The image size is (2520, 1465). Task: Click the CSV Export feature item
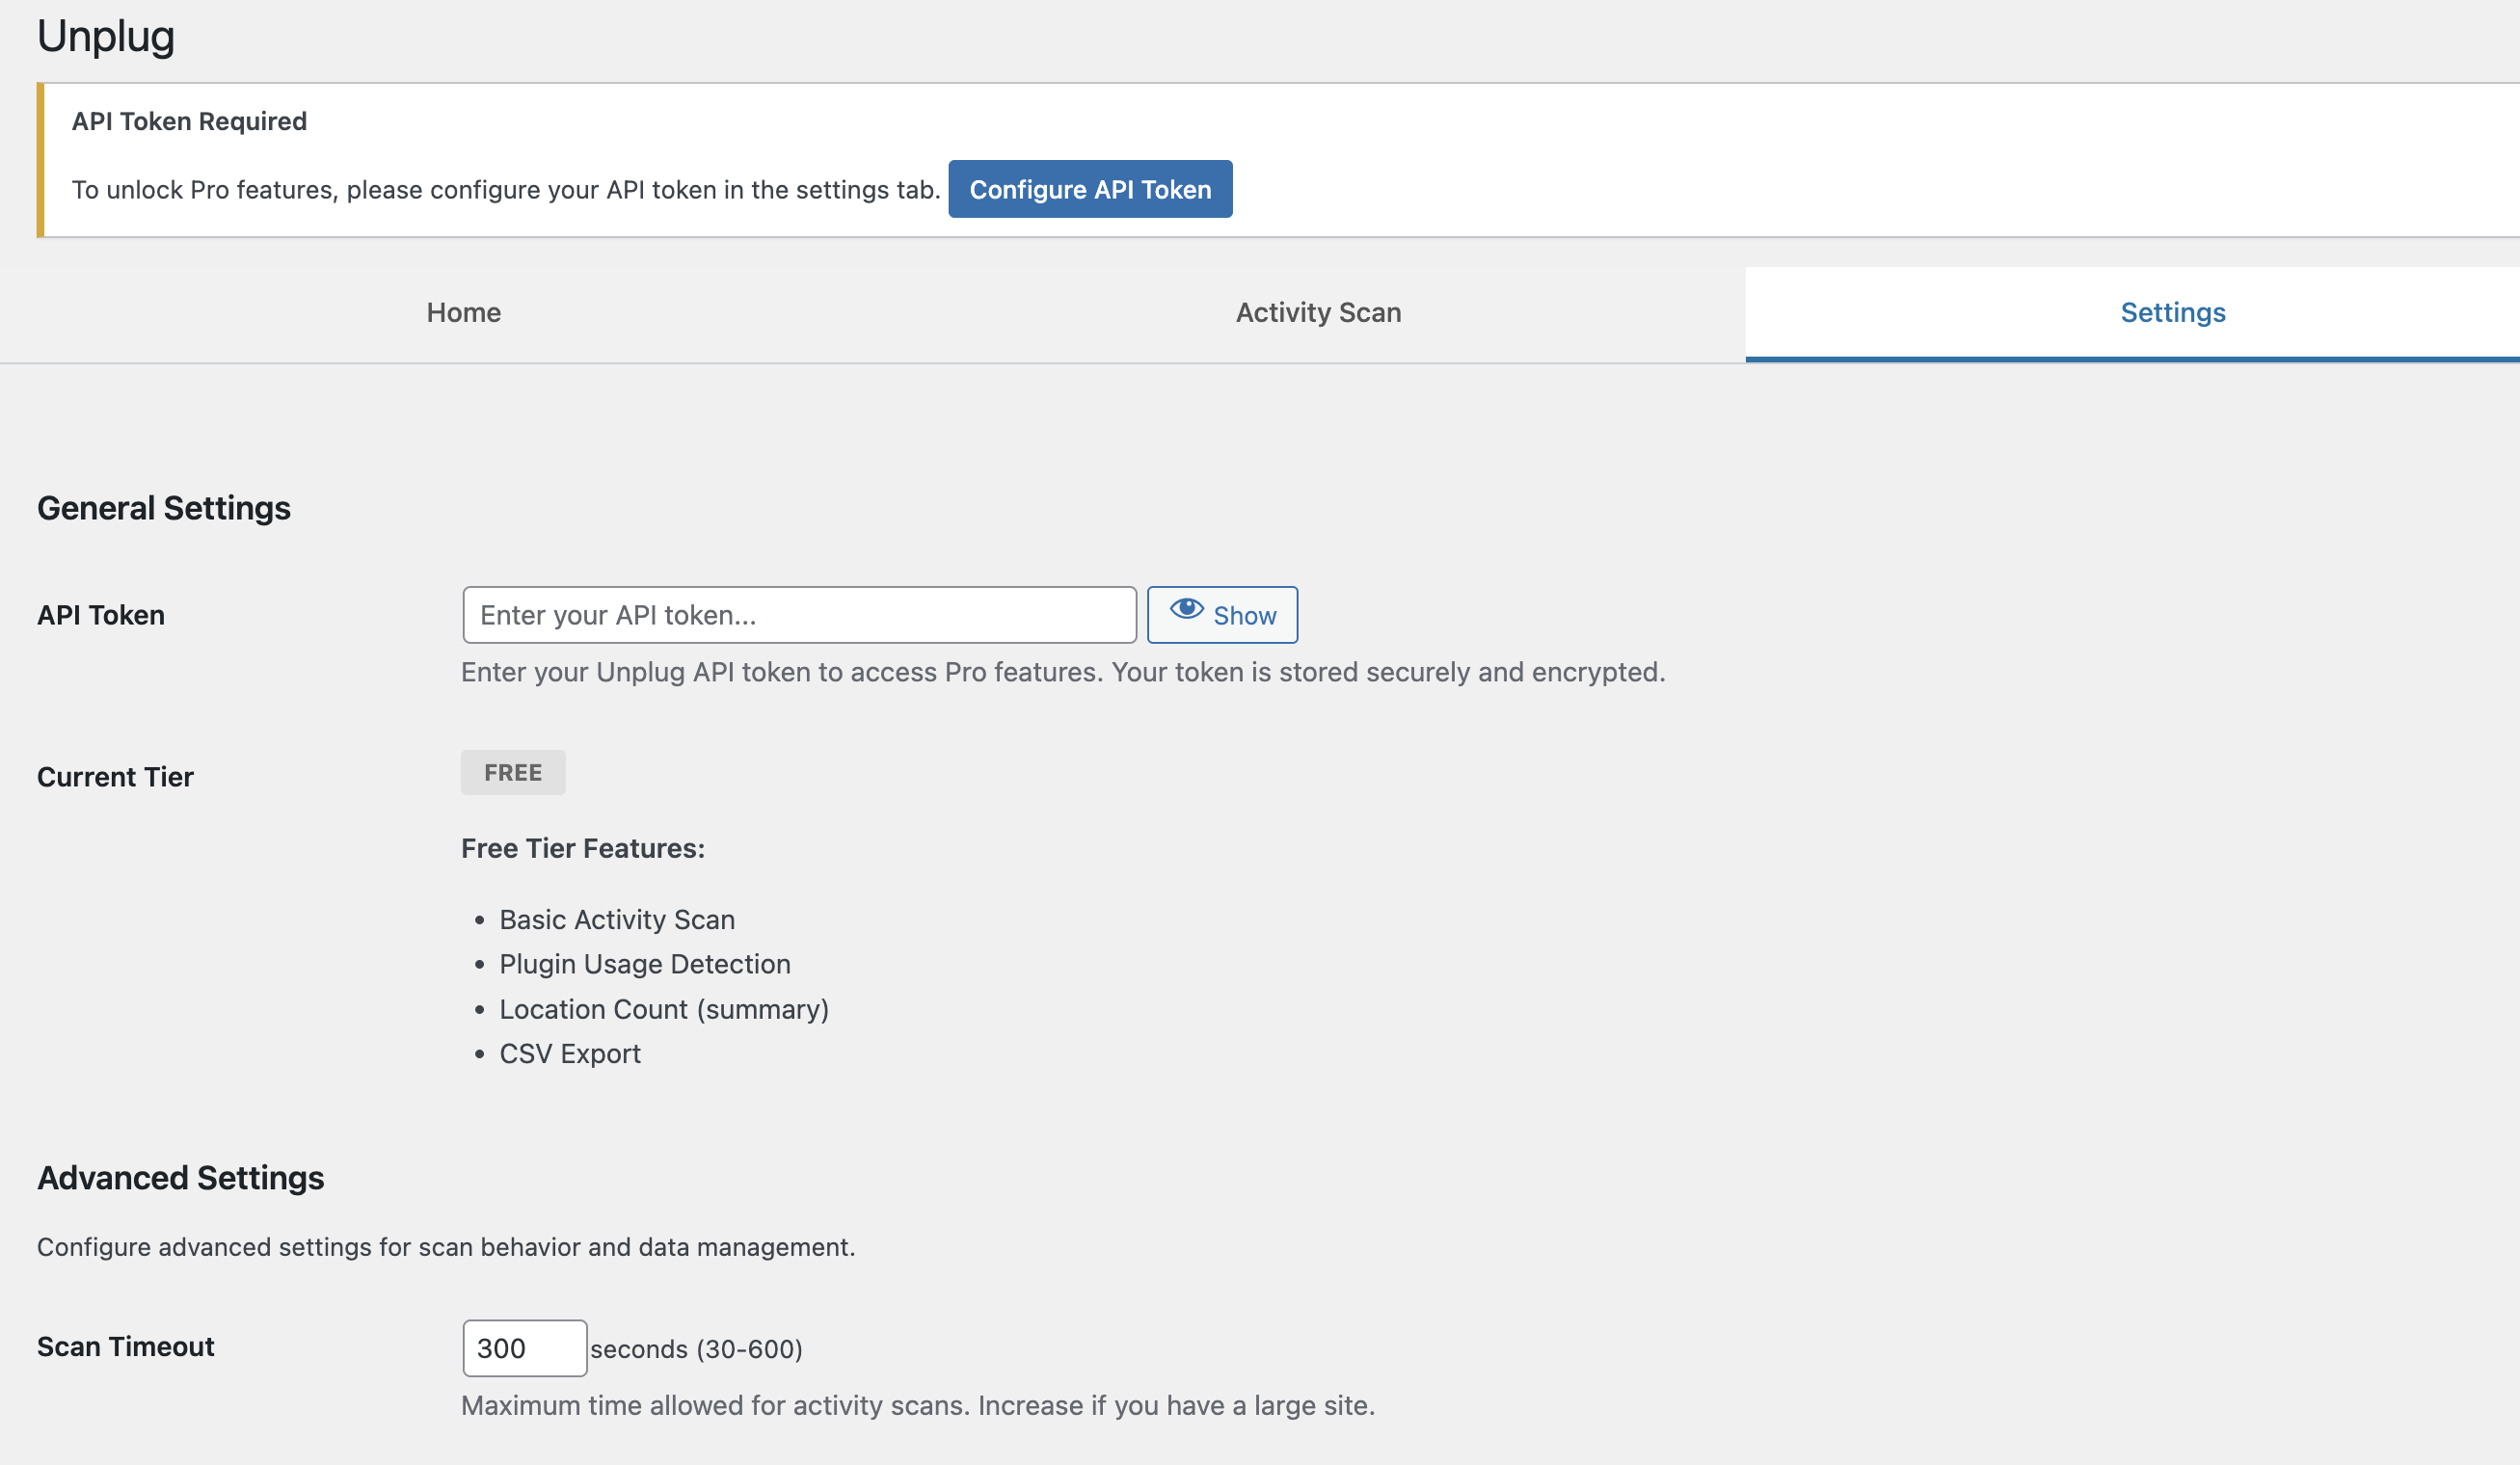tap(570, 1054)
